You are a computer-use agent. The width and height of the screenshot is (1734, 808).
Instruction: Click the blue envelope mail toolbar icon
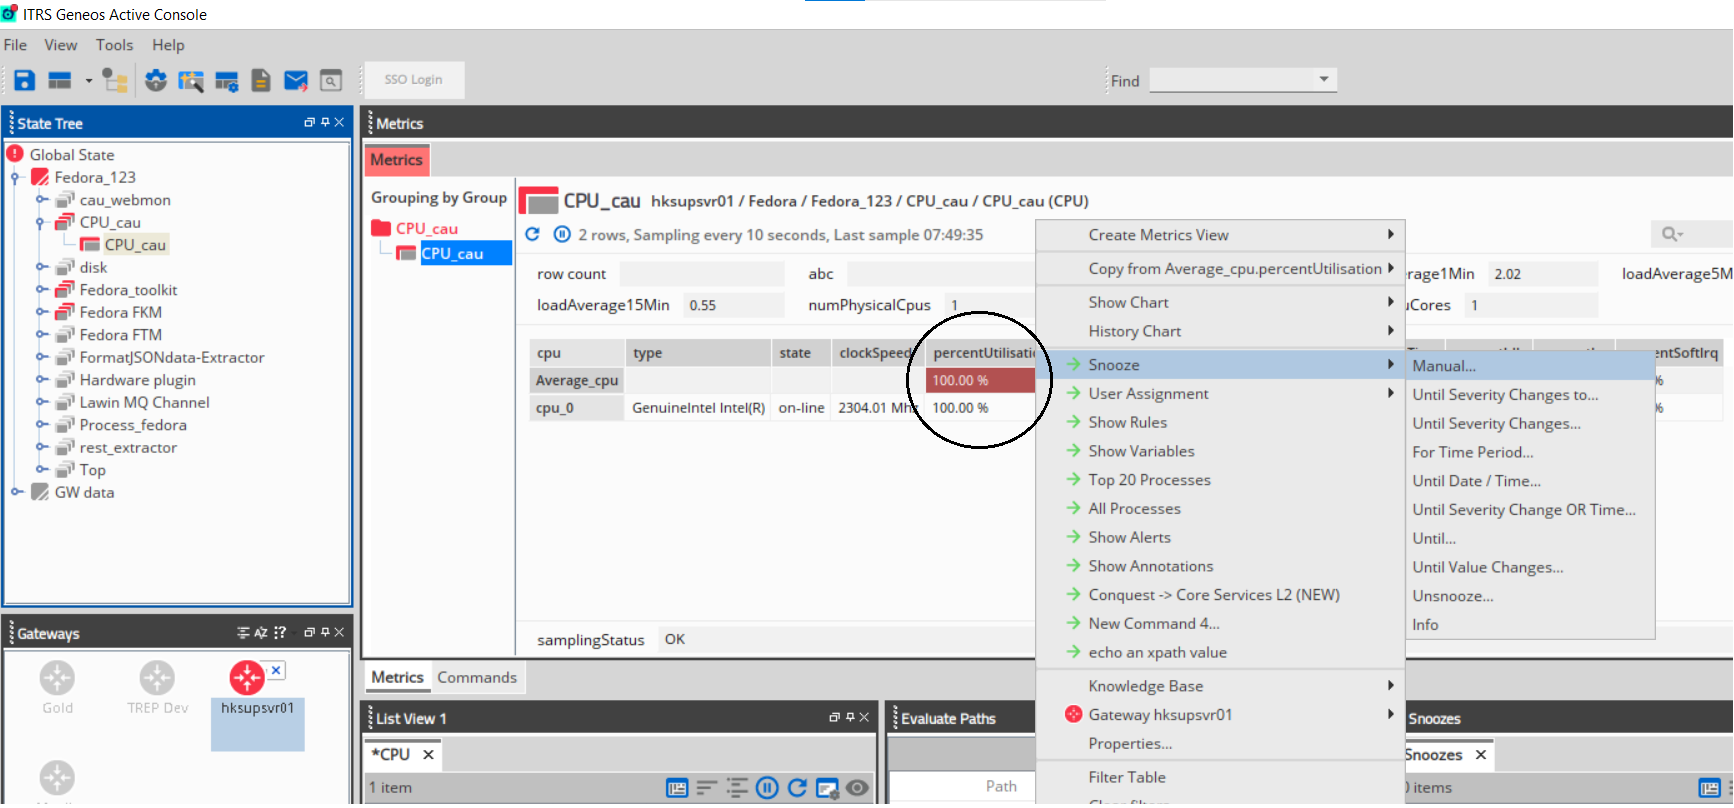coord(296,81)
